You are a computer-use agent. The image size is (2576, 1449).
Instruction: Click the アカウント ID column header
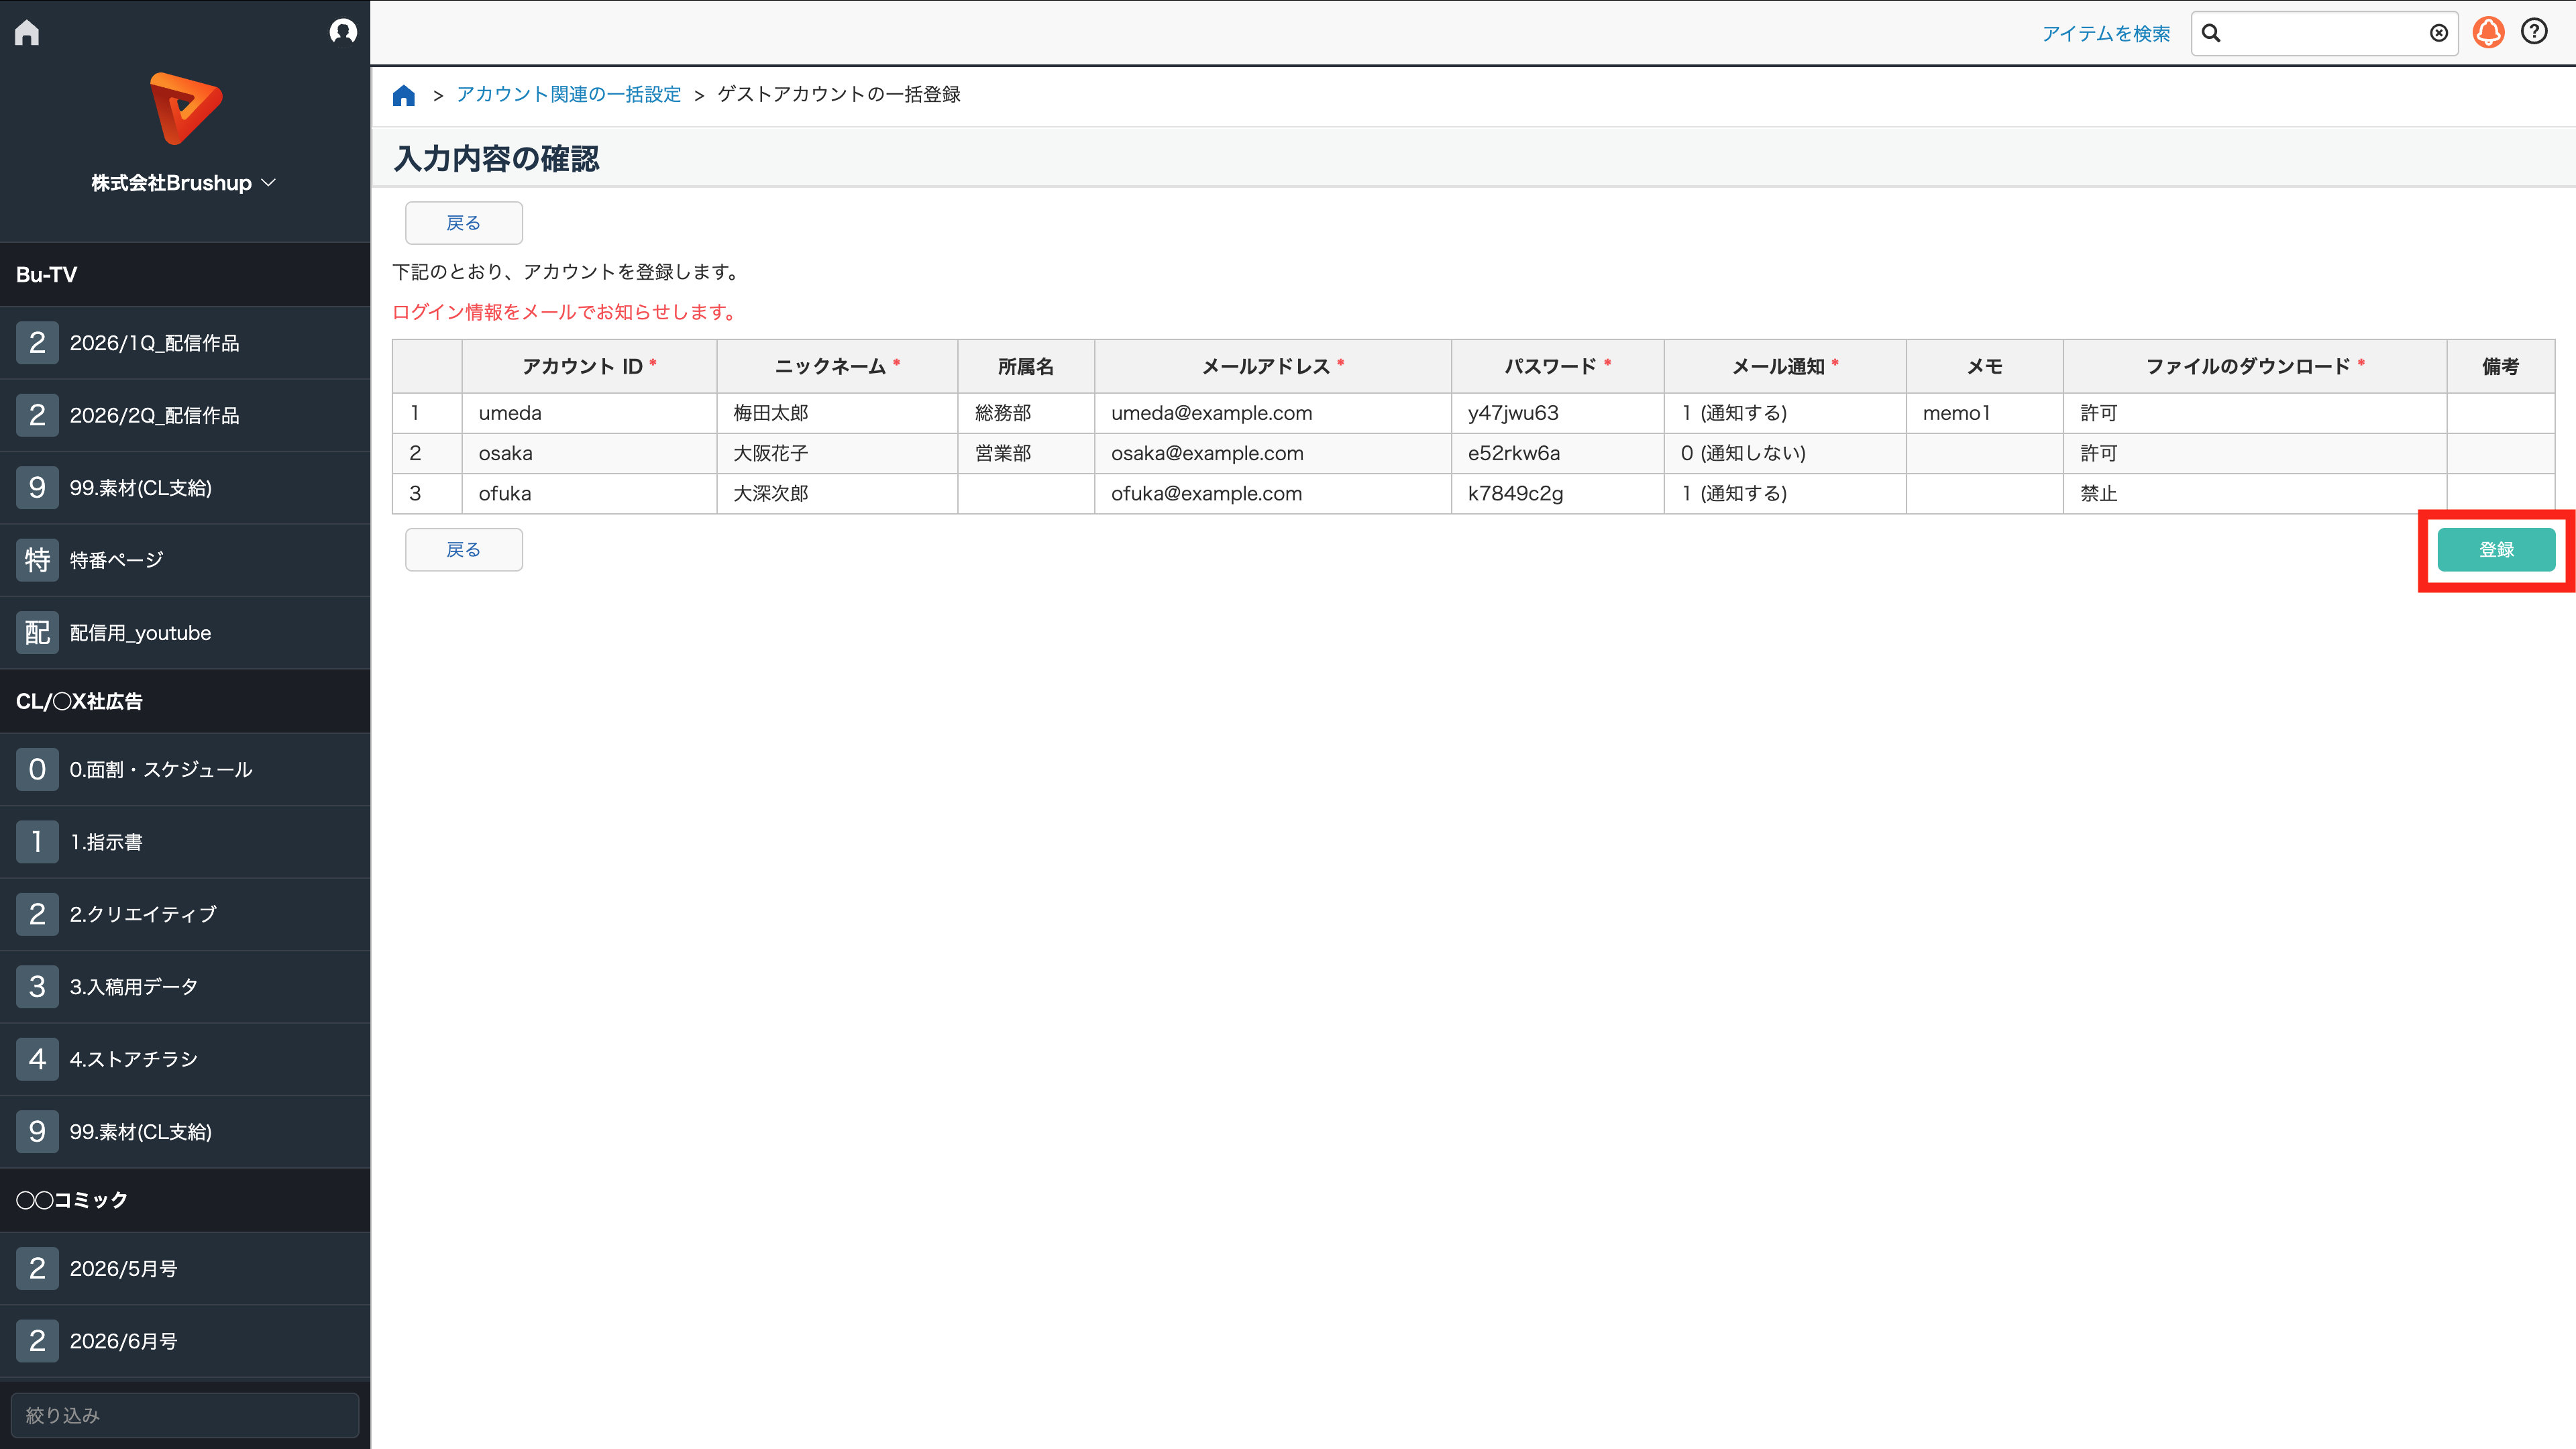pyautogui.click(x=589, y=366)
